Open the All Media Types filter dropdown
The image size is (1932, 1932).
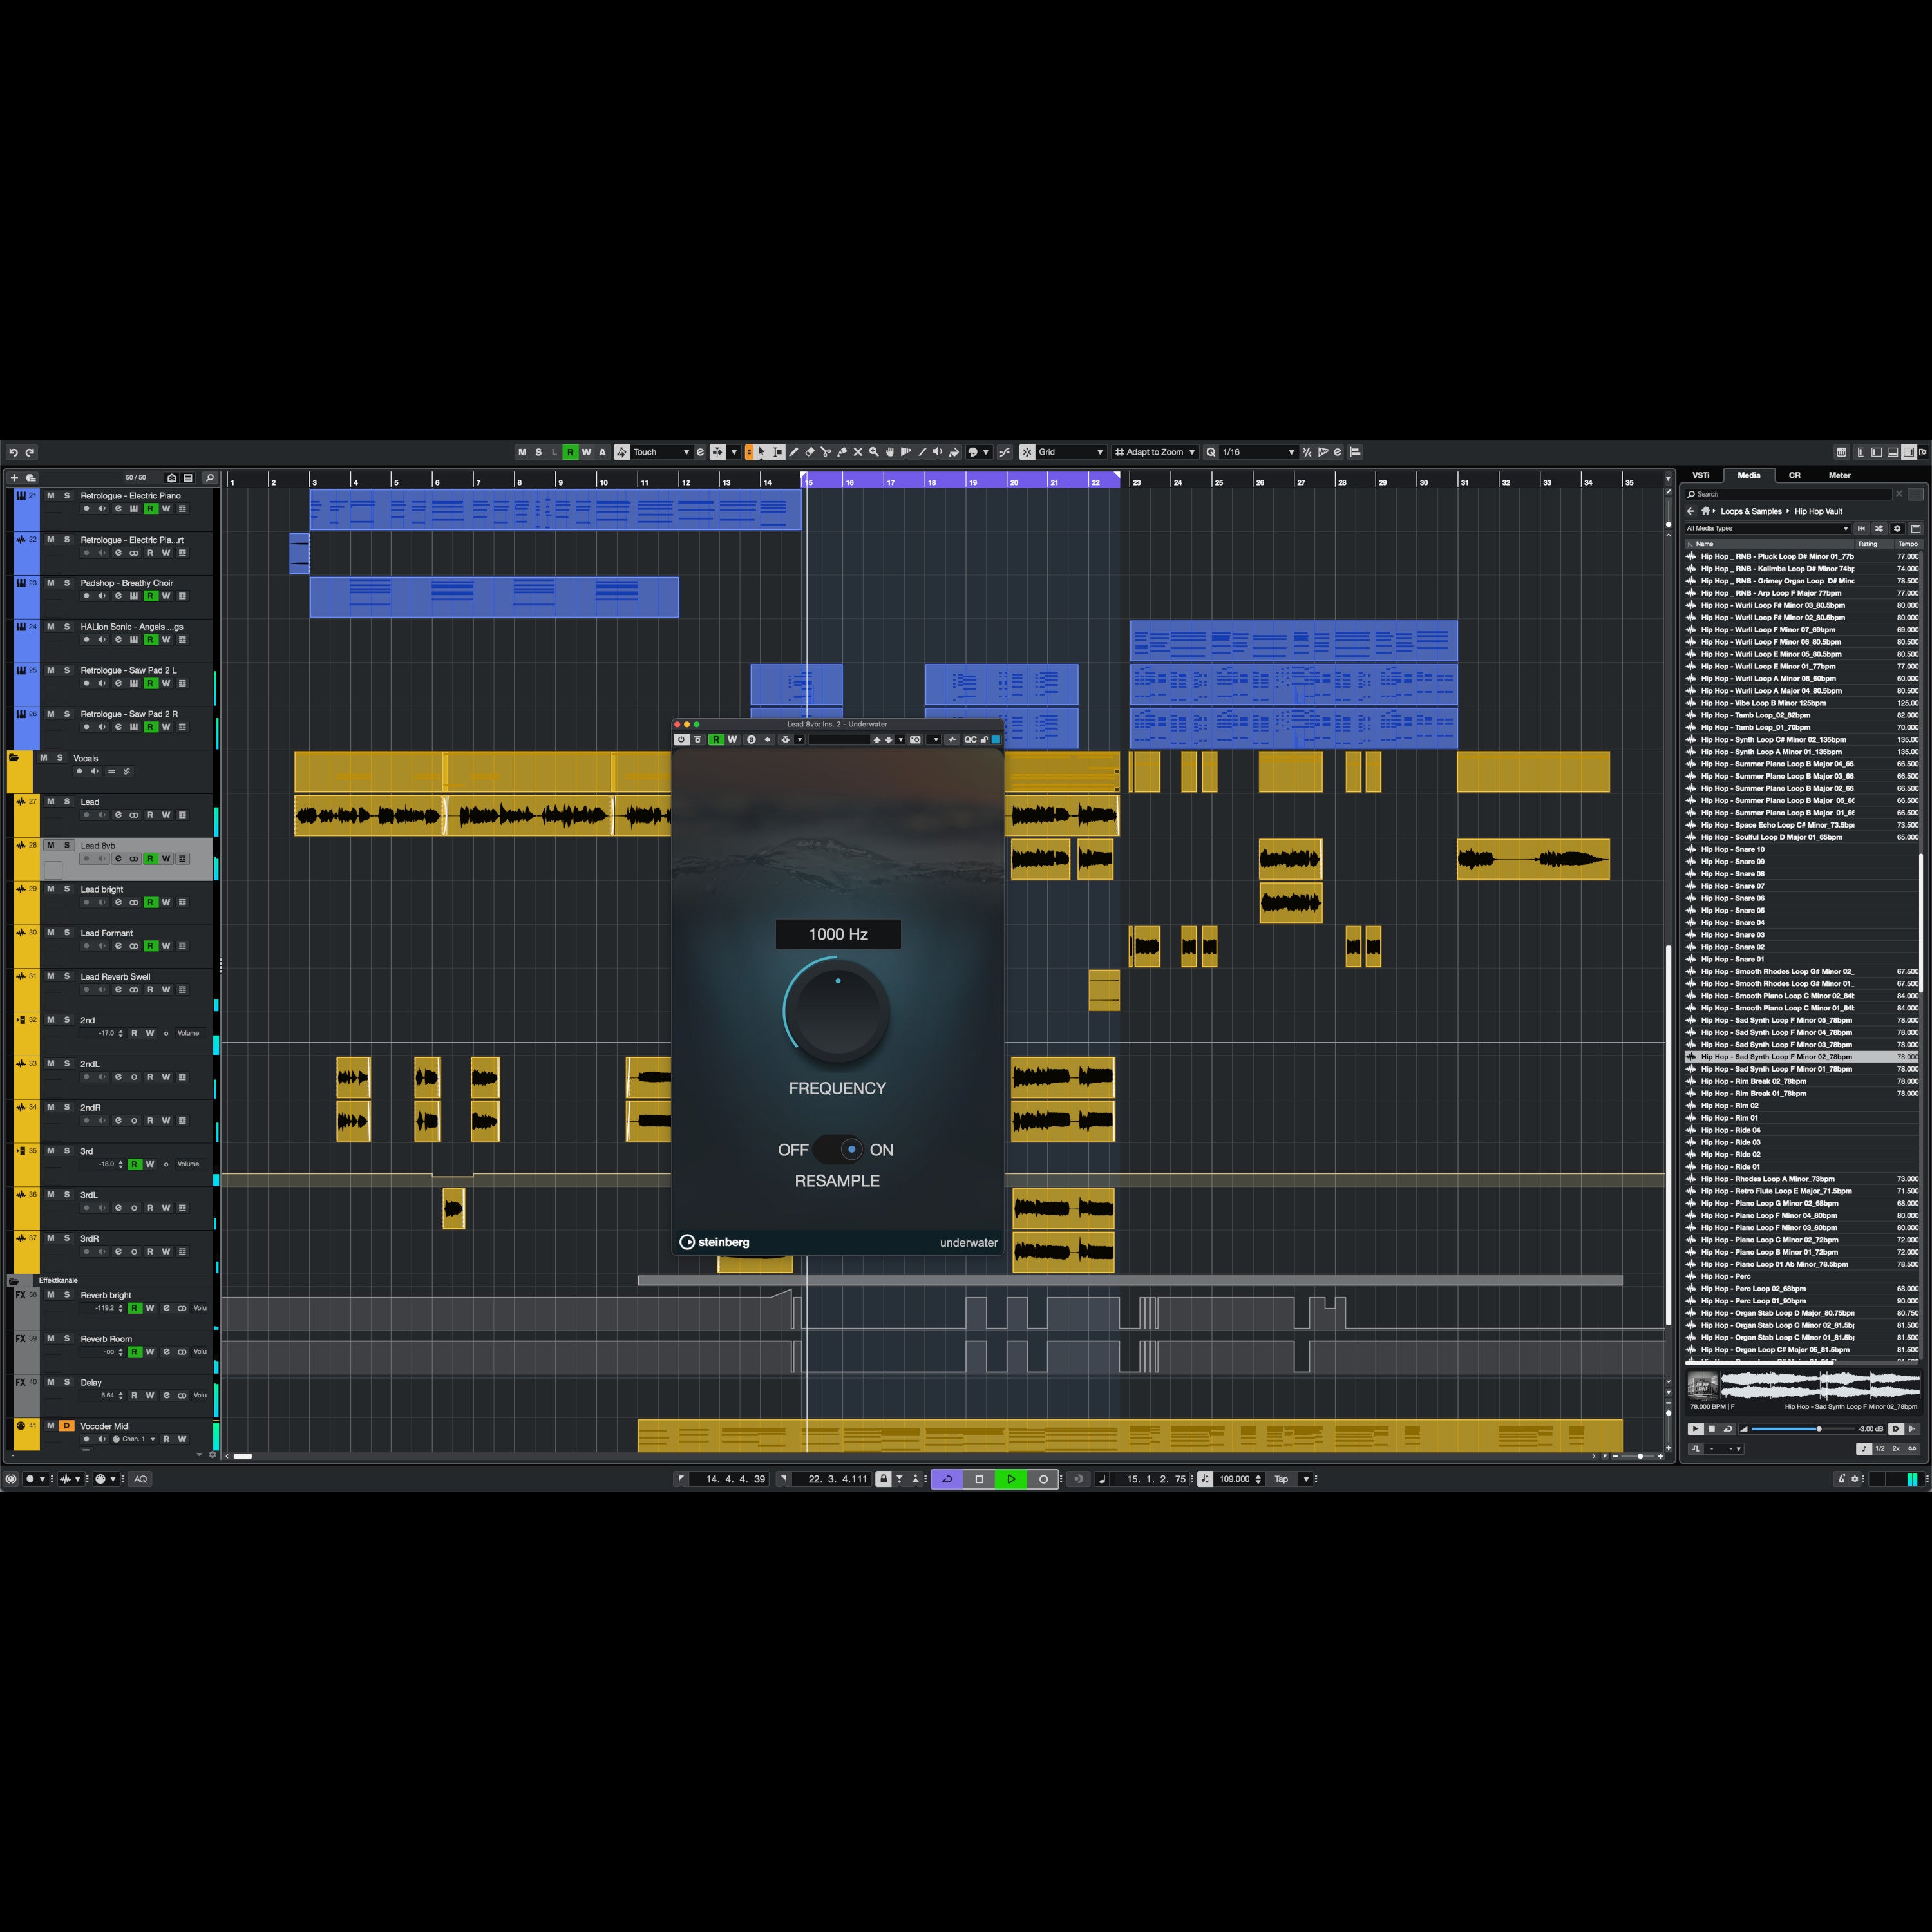[1767, 528]
